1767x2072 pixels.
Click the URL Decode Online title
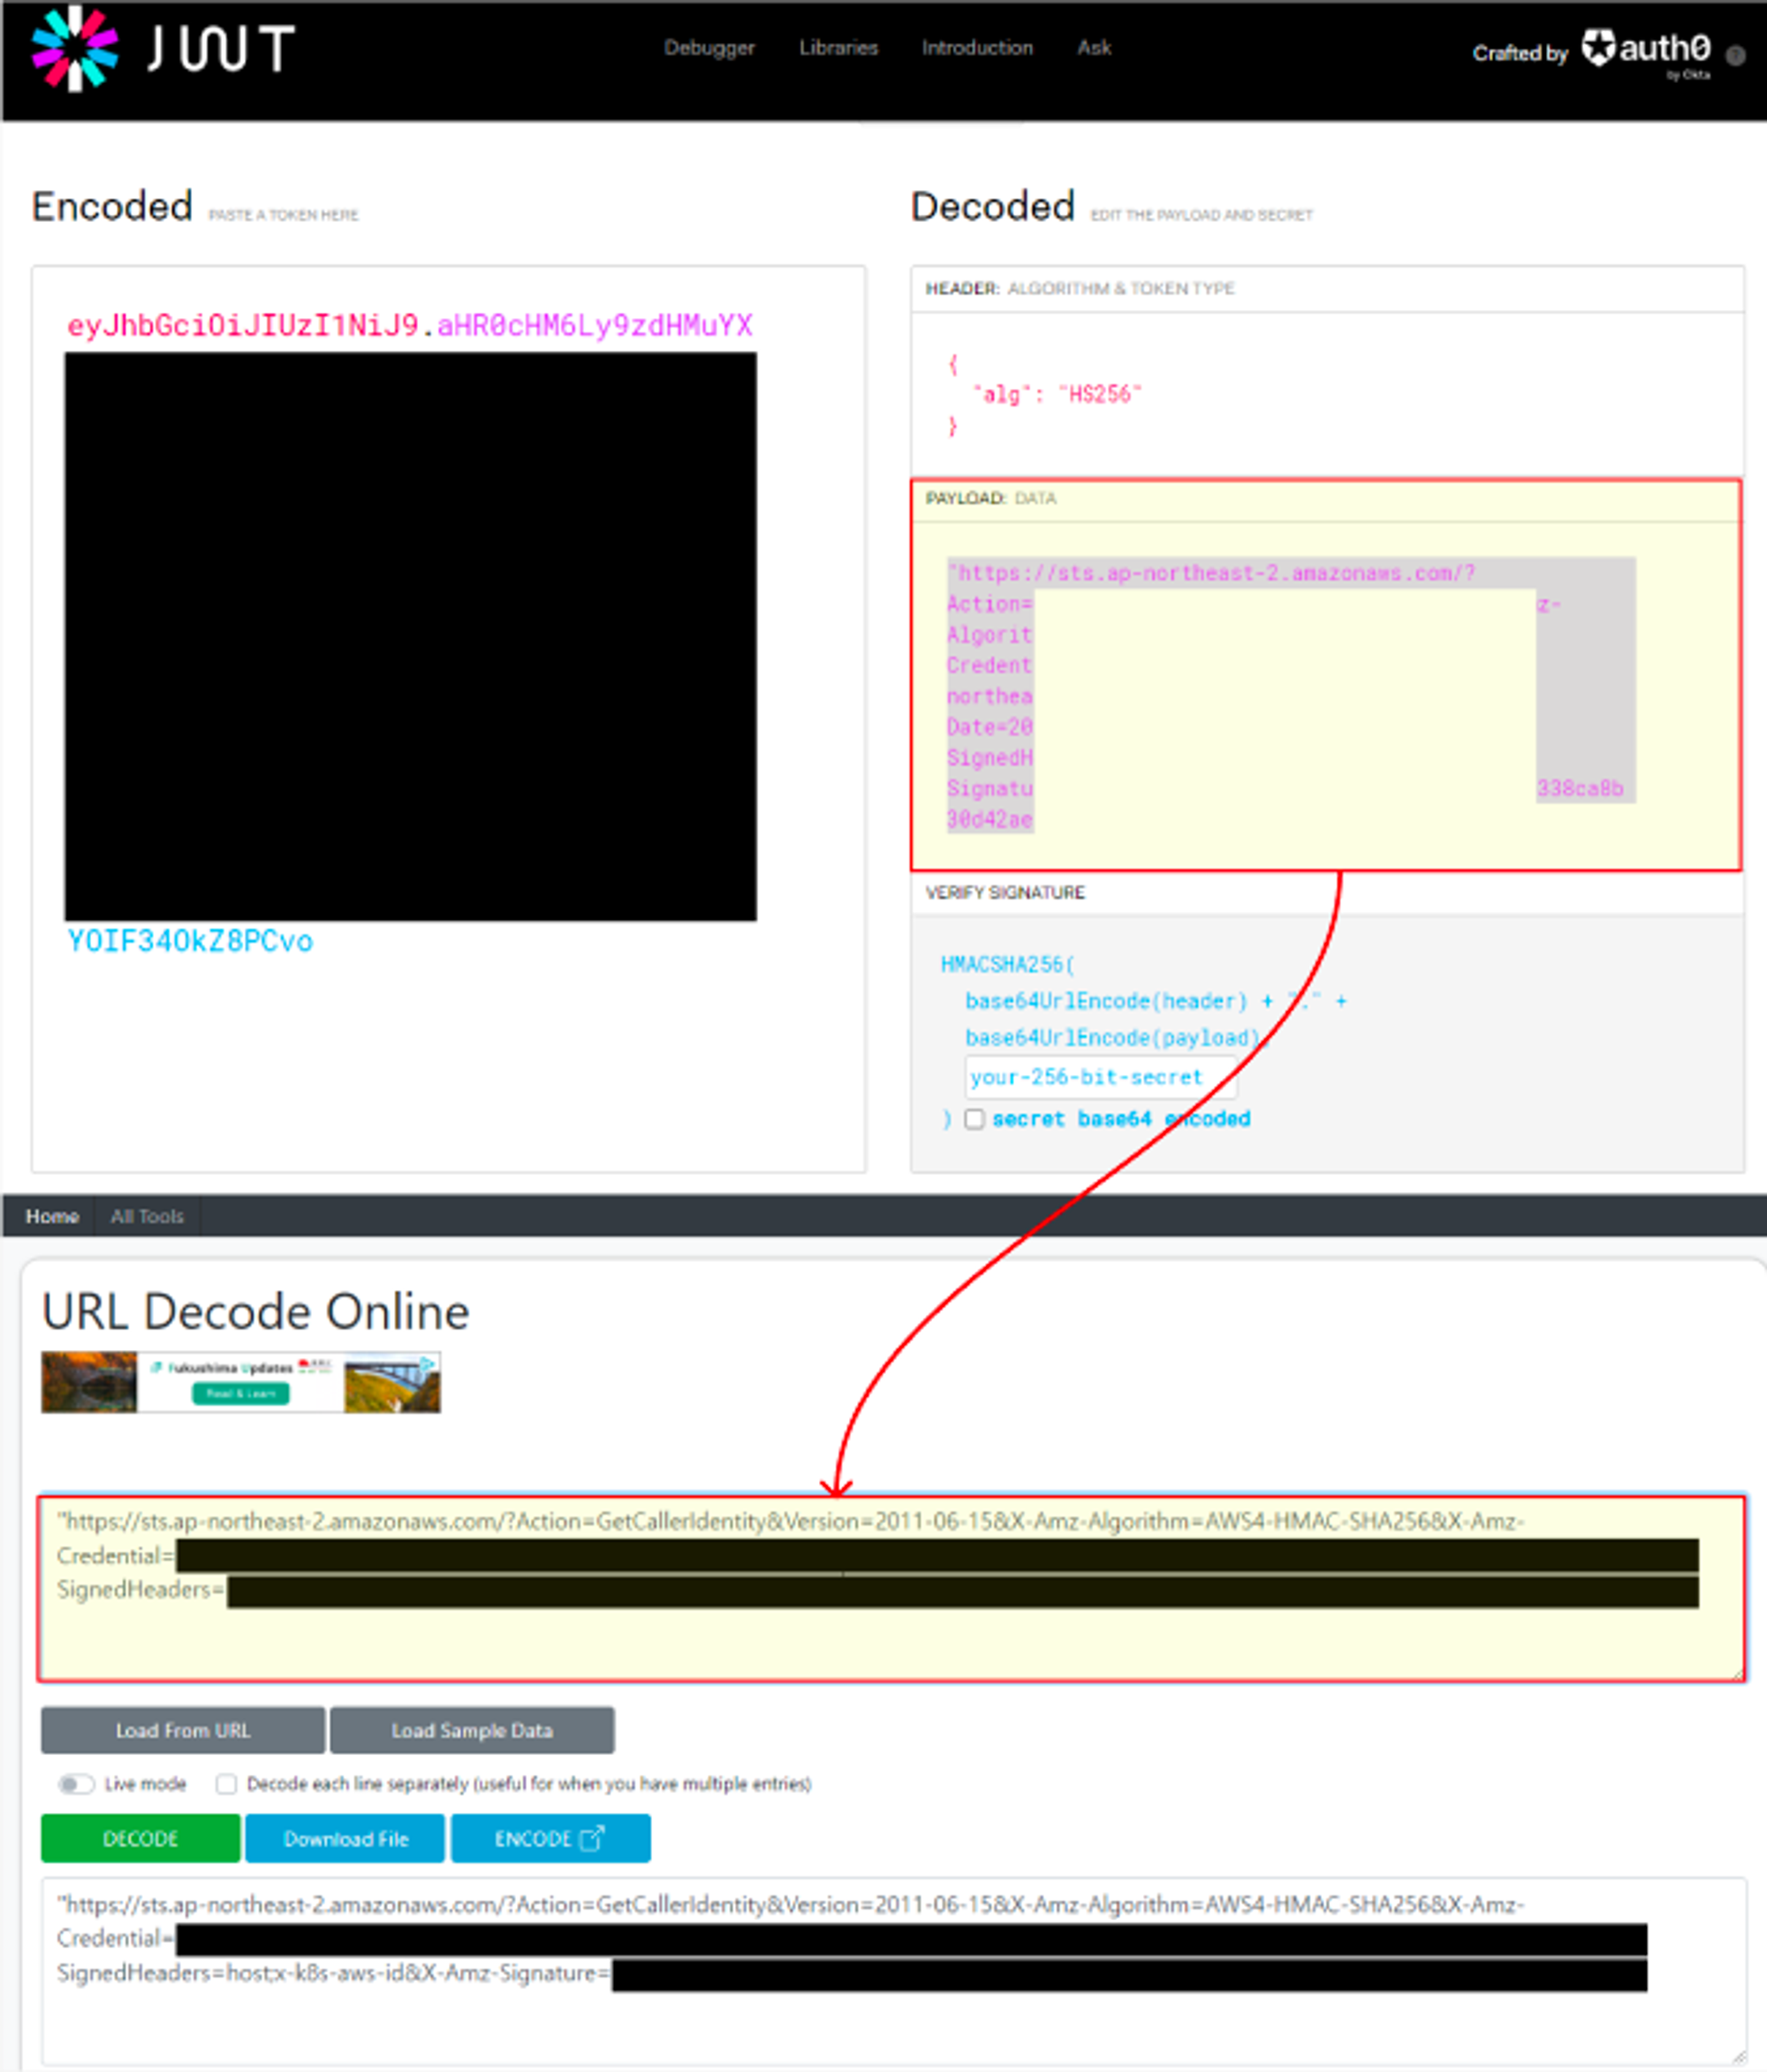[x=256, y=1311]
